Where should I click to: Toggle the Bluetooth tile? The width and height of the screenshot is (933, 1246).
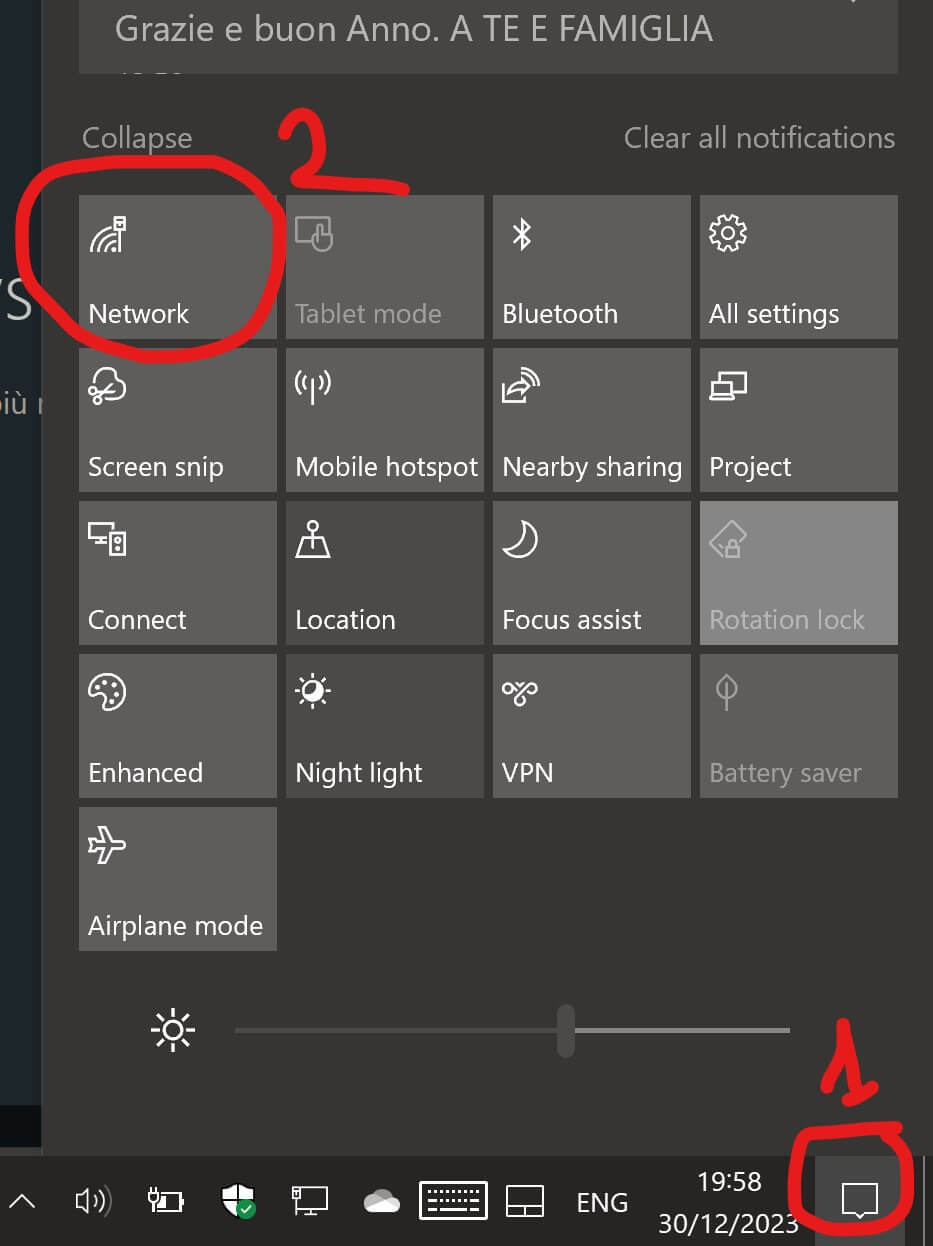pyautogui.click(x=591, y=267)
